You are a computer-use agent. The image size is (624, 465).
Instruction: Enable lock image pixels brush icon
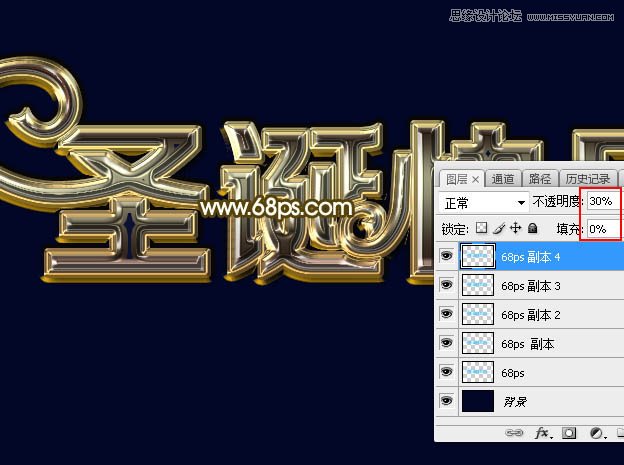[x=499, y=228]
